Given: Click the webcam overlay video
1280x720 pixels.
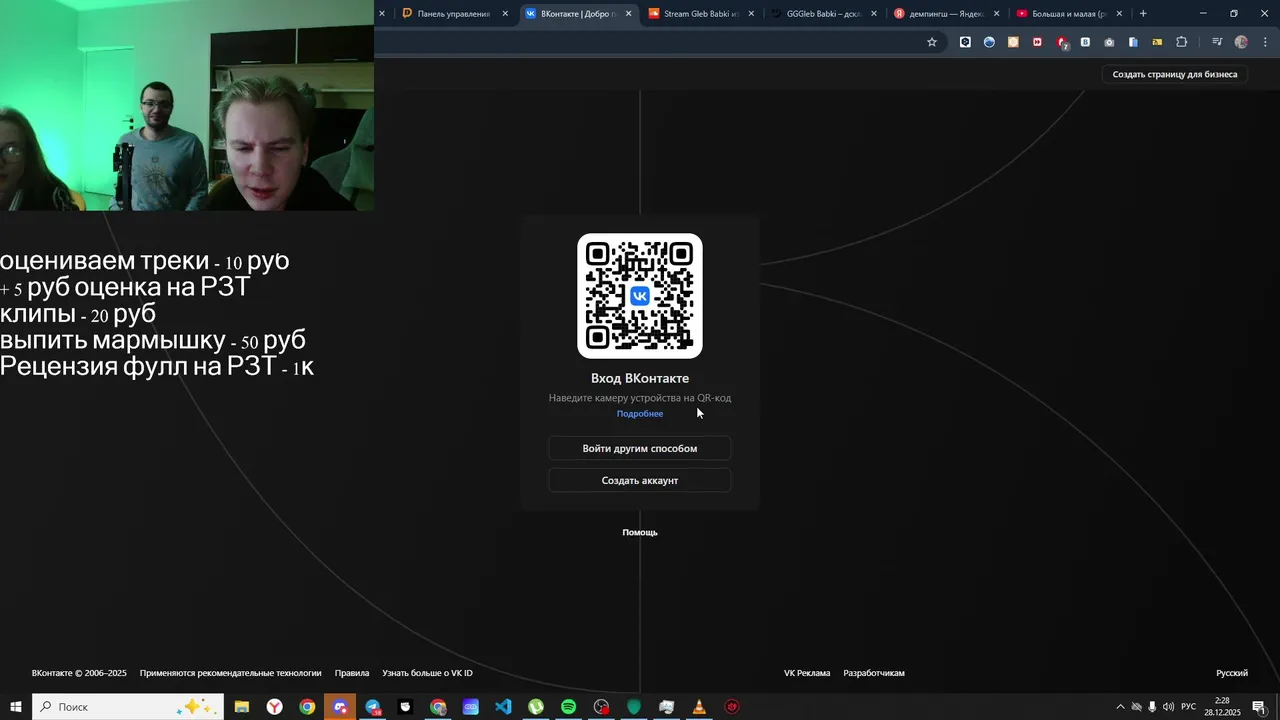Looking at the screenshot, I should pyautogui.click(x=187, y=105).
